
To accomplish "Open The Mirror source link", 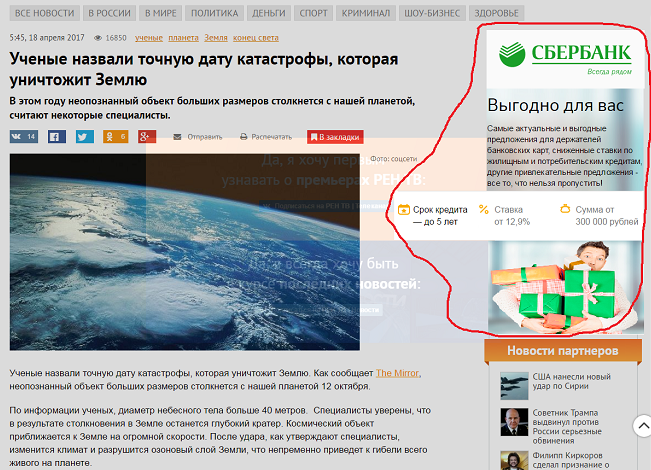I will point(397,373).
